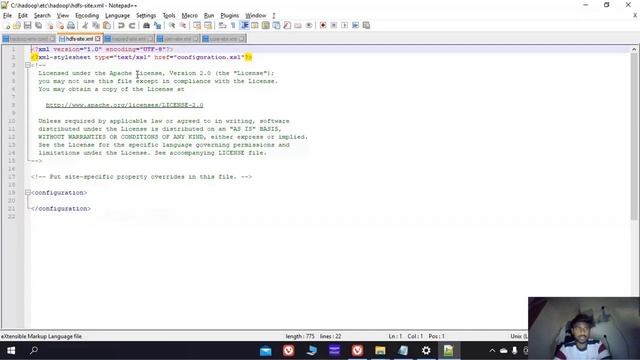Click the scroll-up arrow of editor scrollbar

coord(634,49)
